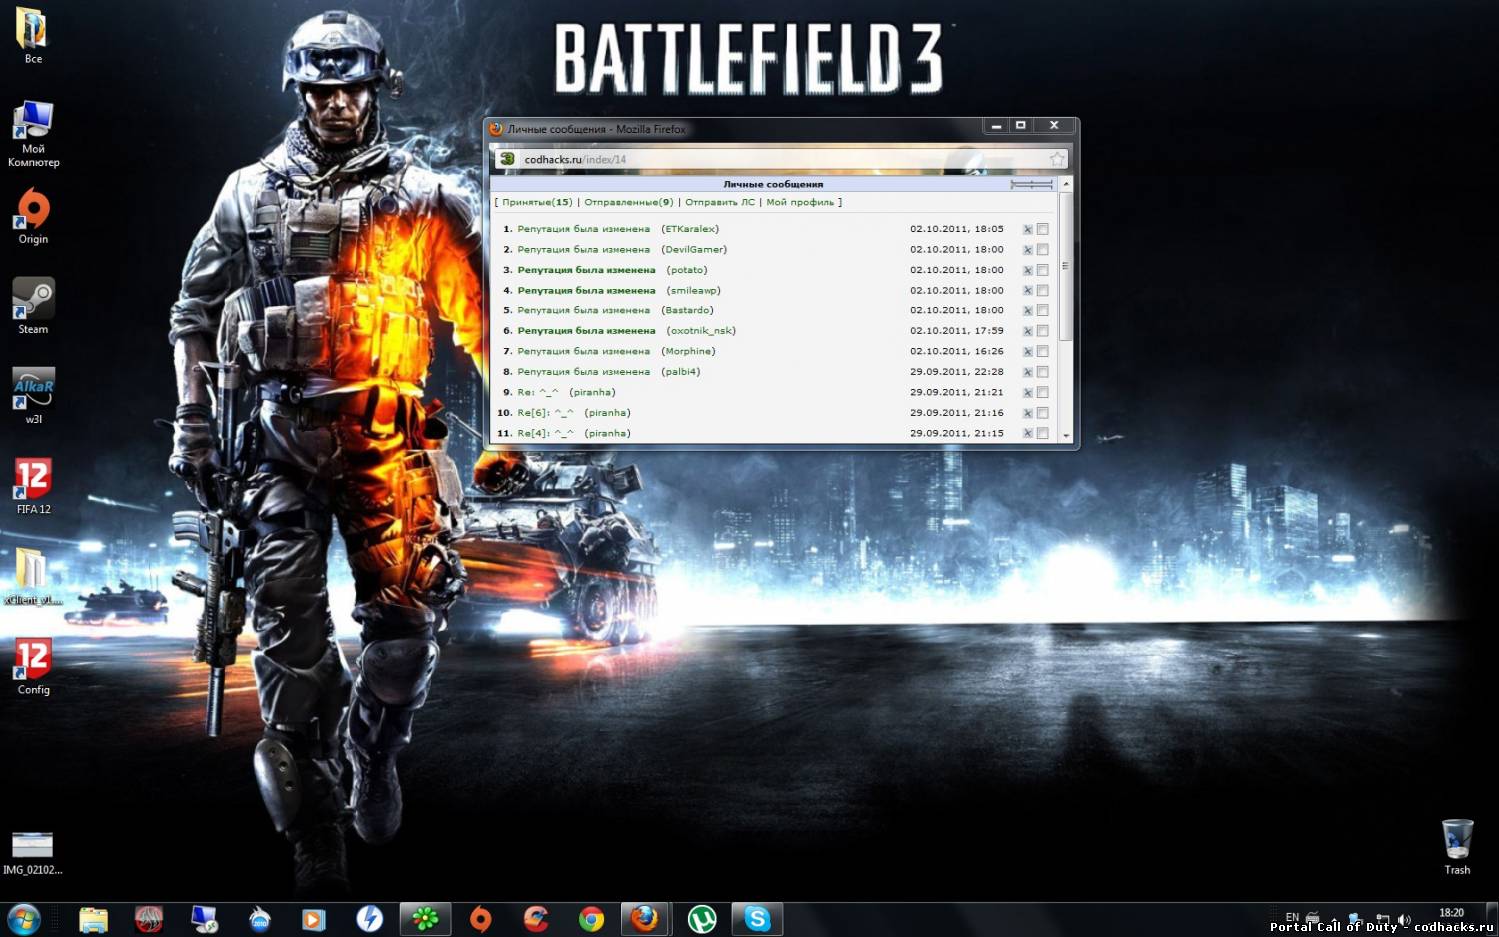Viewport: 1499px width, 937px height.
Task: Open message 6 subject from oxotnik_nsk
Action: coord(586,331)
